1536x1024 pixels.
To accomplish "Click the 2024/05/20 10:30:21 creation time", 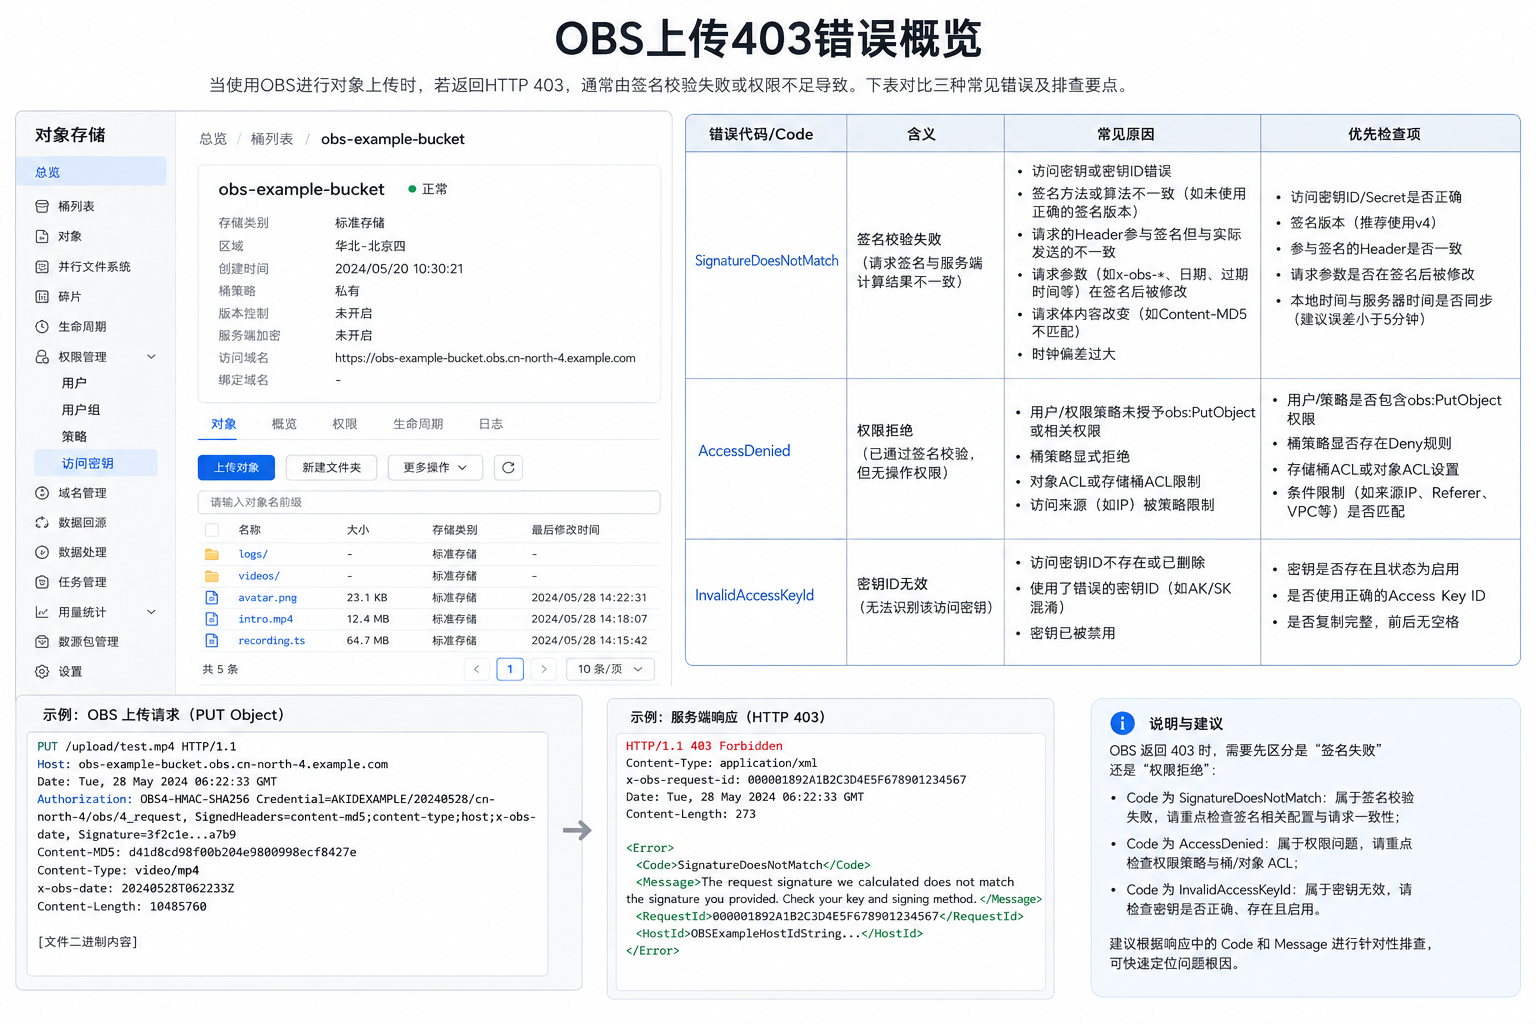I will (x=399, y=269).
